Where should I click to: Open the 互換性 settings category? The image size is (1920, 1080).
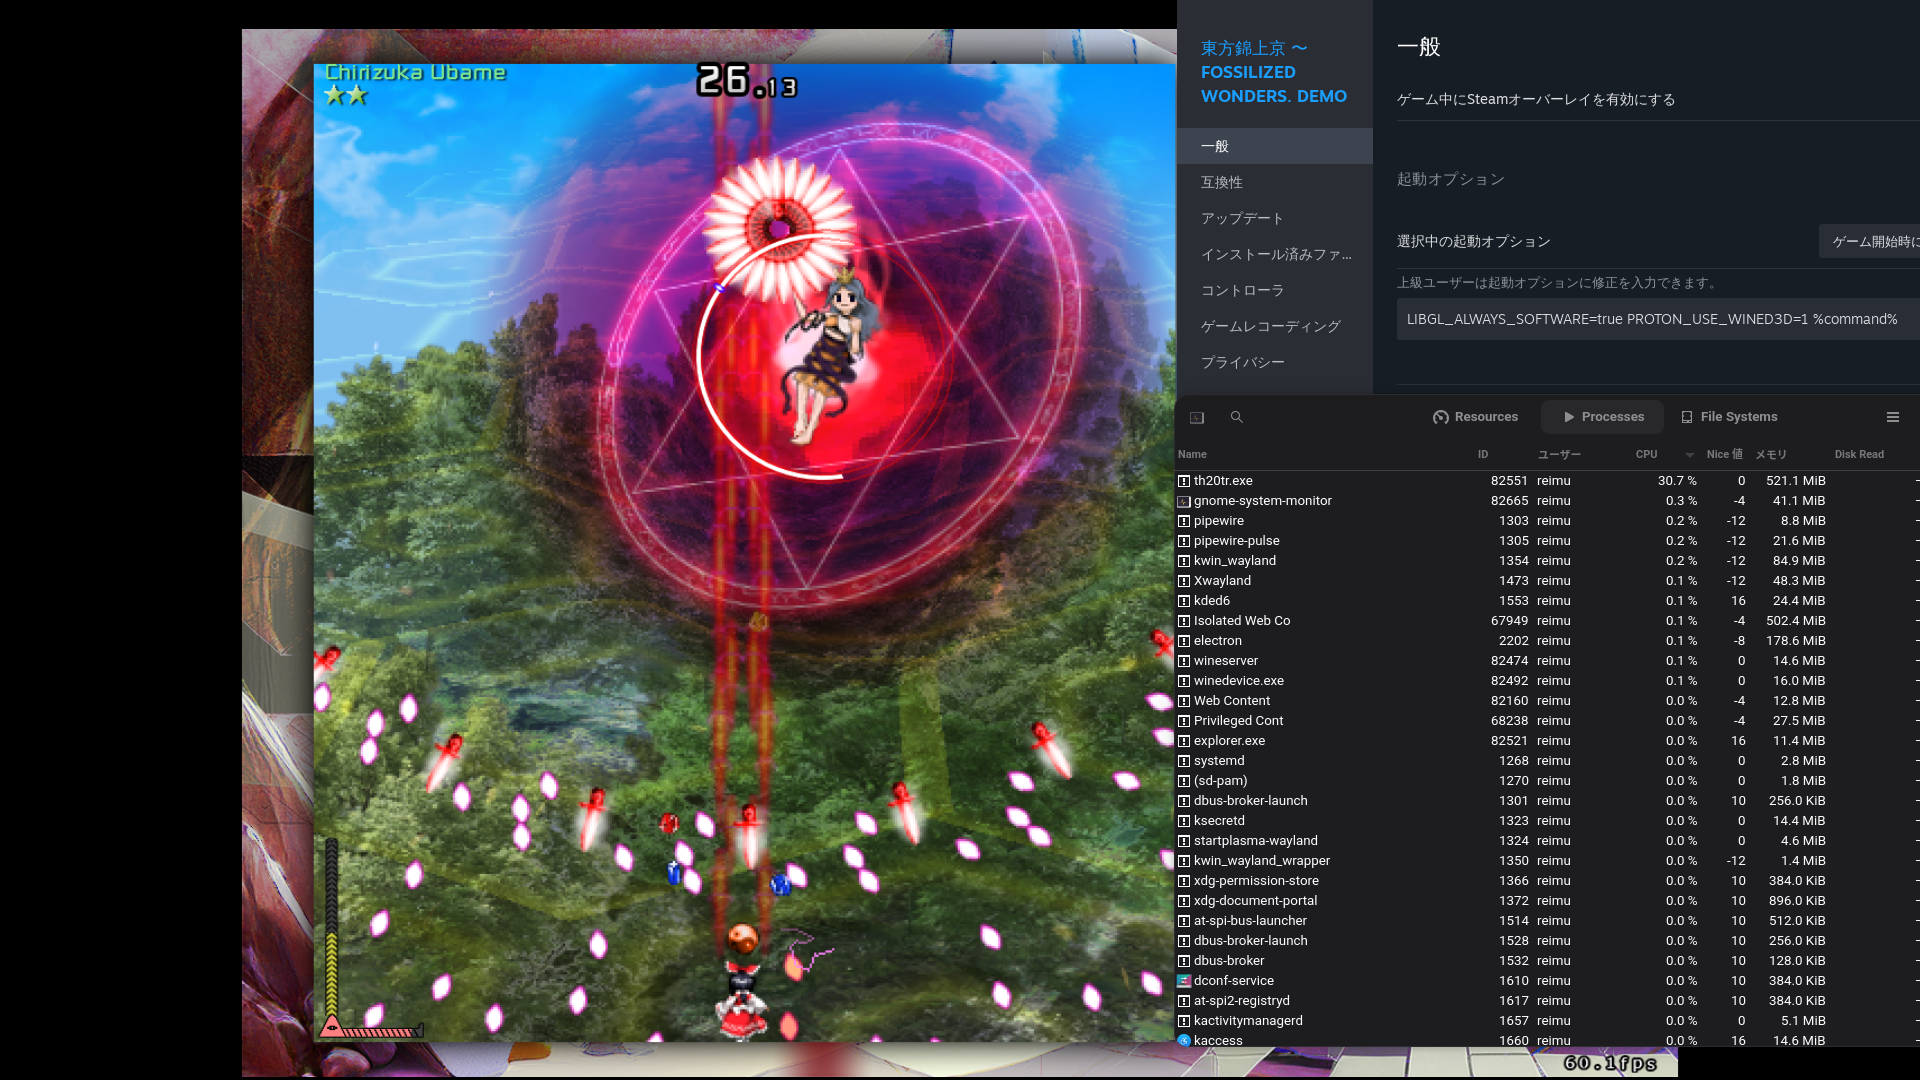(1275, 182)
